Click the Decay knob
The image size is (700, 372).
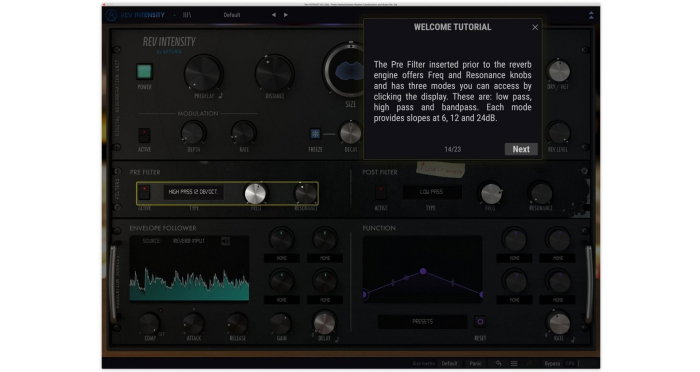point(350,133)
